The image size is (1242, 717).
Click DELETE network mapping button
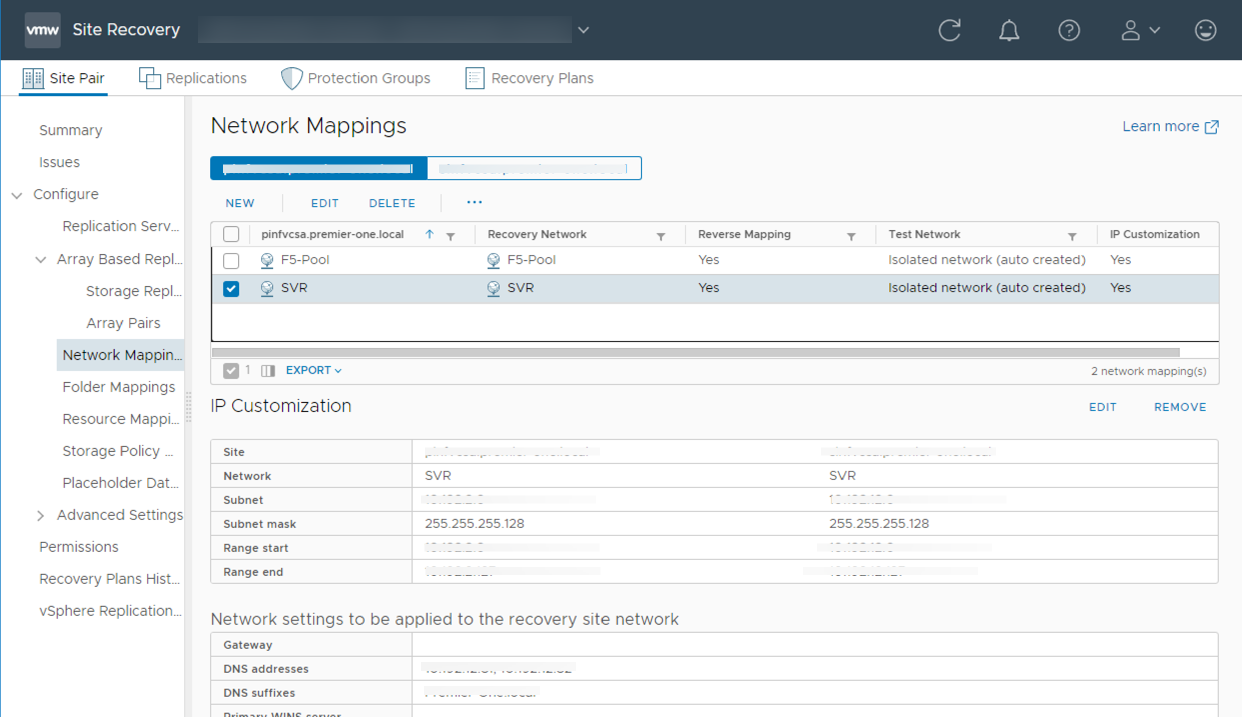pos(392,203)
